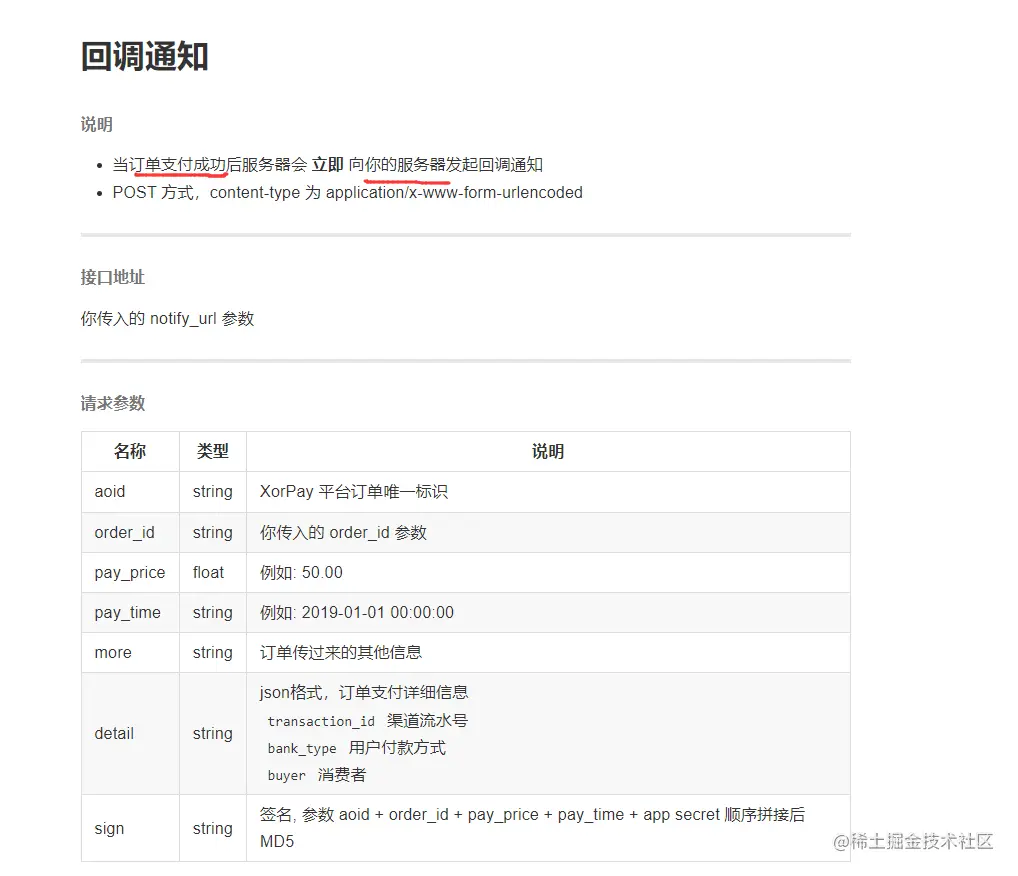Click the 类型 column header
The width and height of the screenshot is (1018, 876).
(213, 451)
